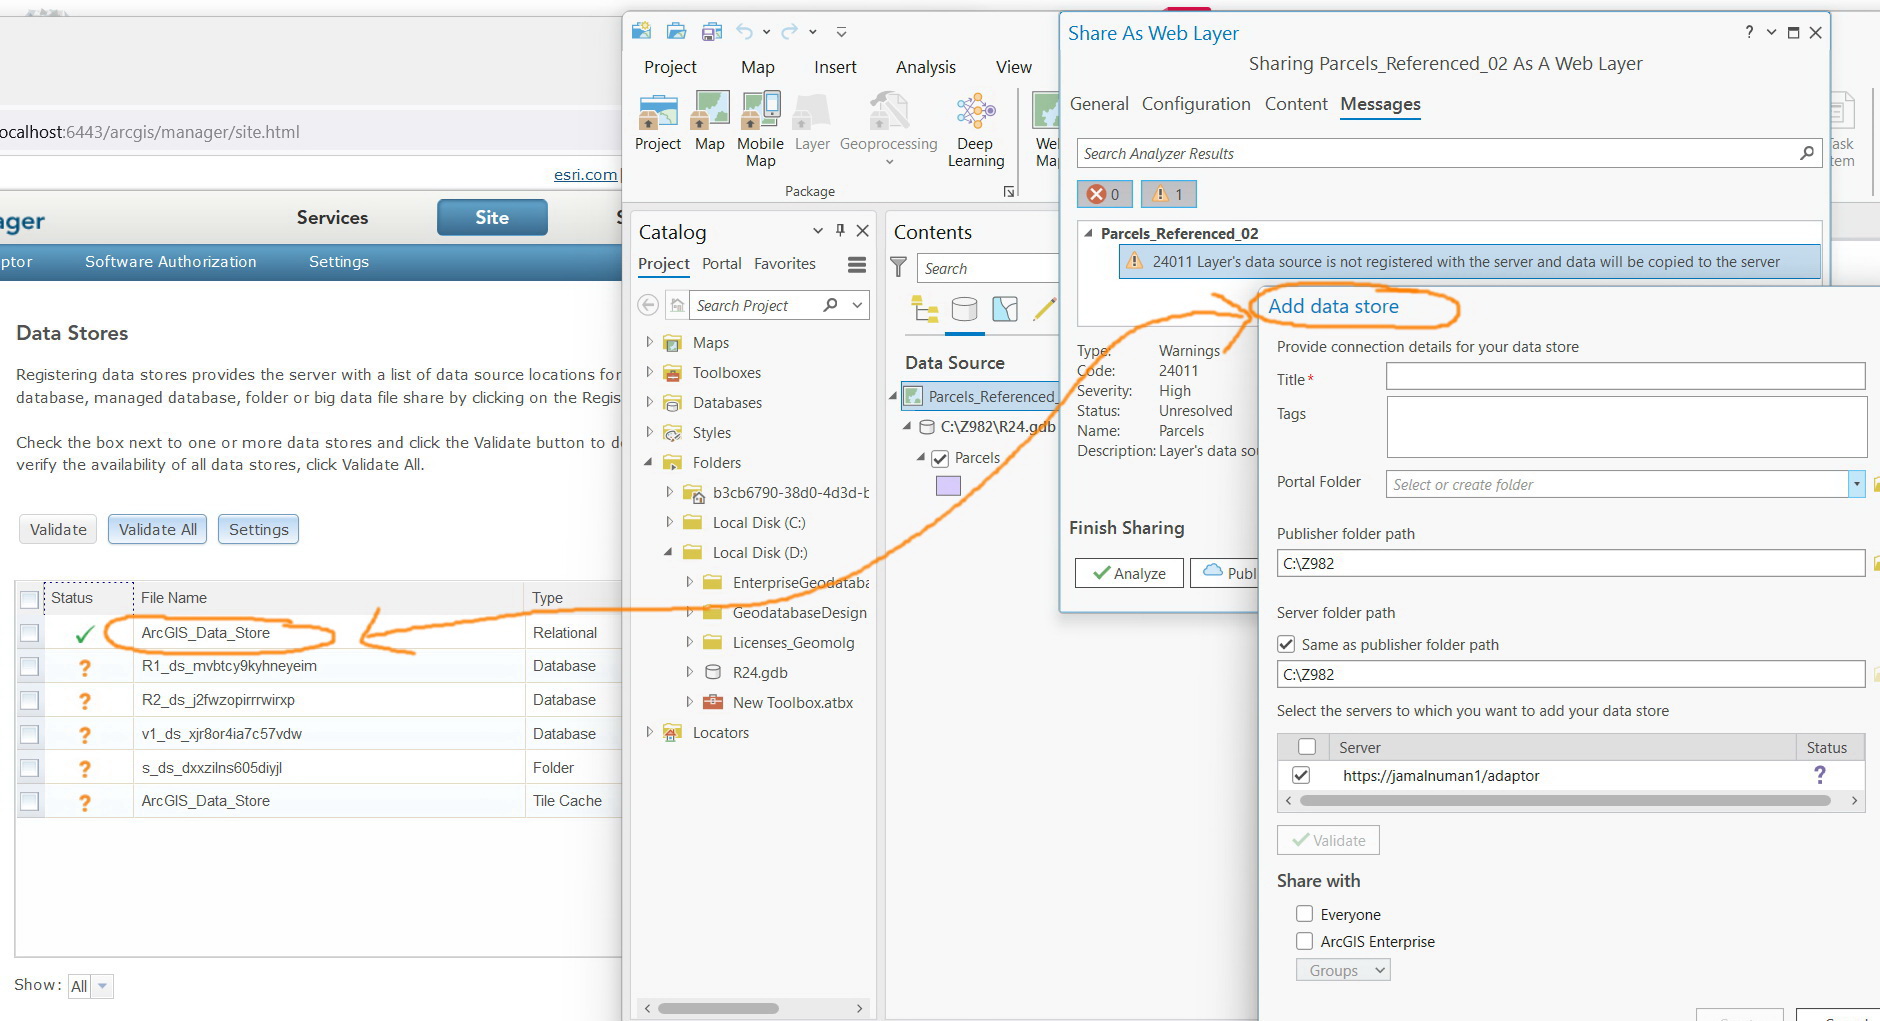The image size is (1880, 1021).
Task: Click the Validate All button
Action: point(156,529)
